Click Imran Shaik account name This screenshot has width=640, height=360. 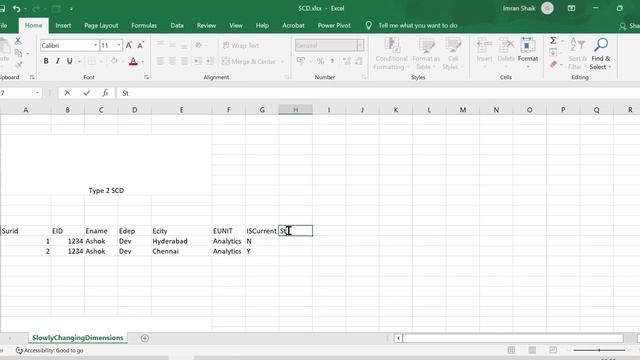pos(518,8)
